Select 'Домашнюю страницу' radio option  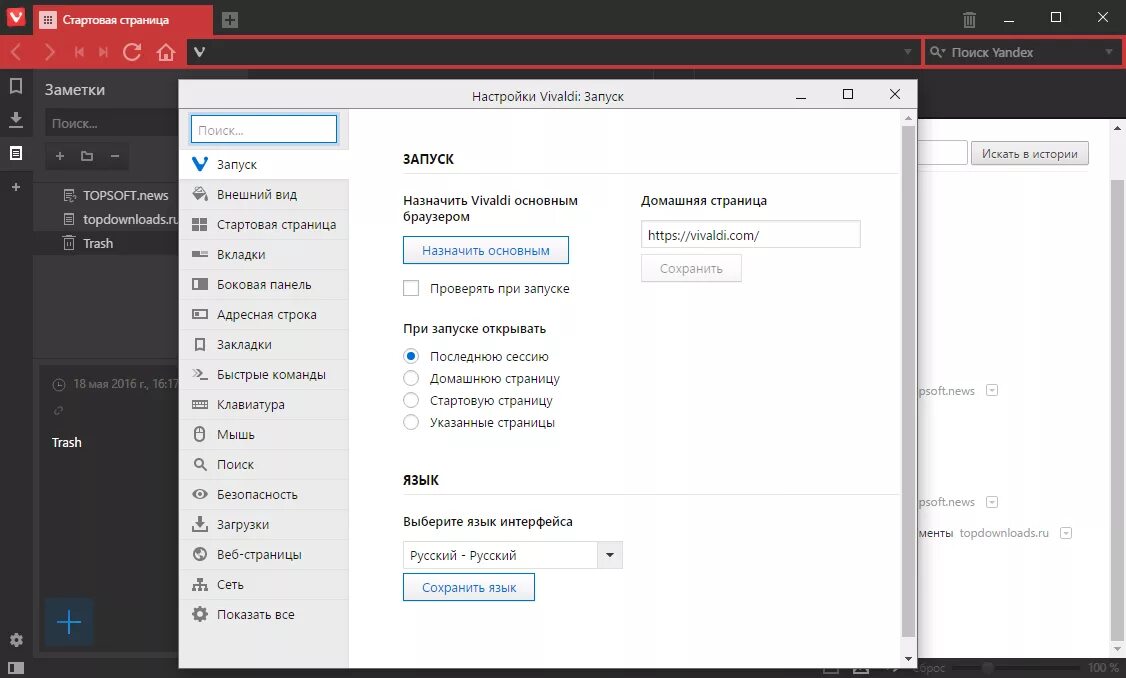click(x=411, y=379)
